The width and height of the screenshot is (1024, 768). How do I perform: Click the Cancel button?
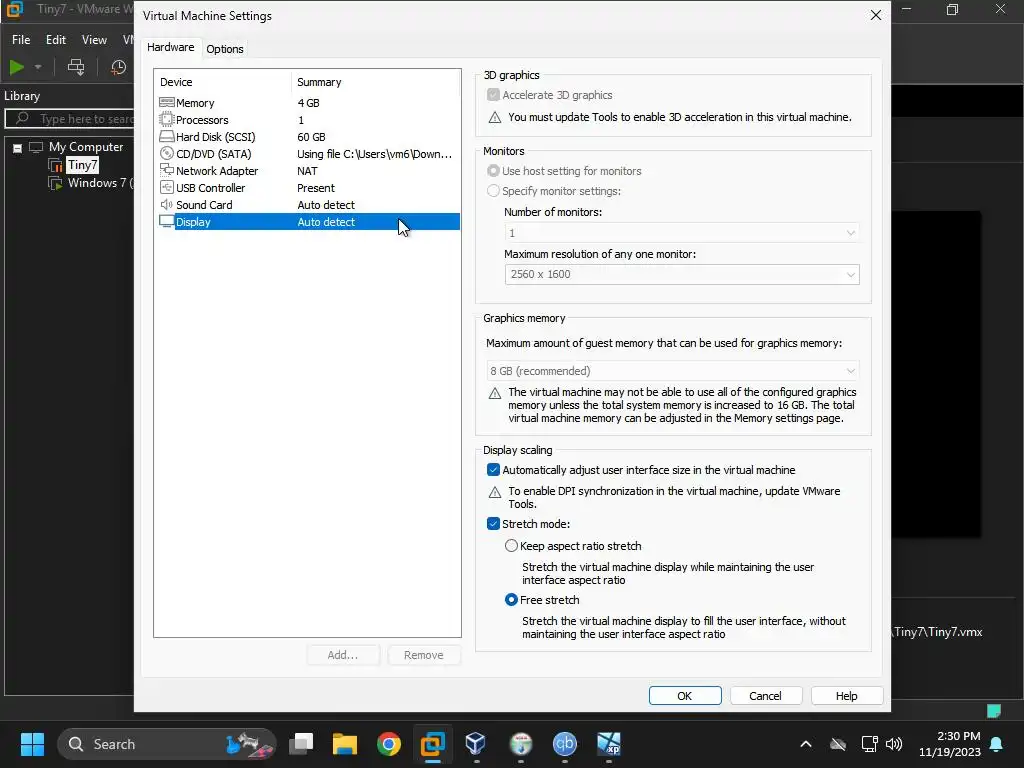[765, 696]
